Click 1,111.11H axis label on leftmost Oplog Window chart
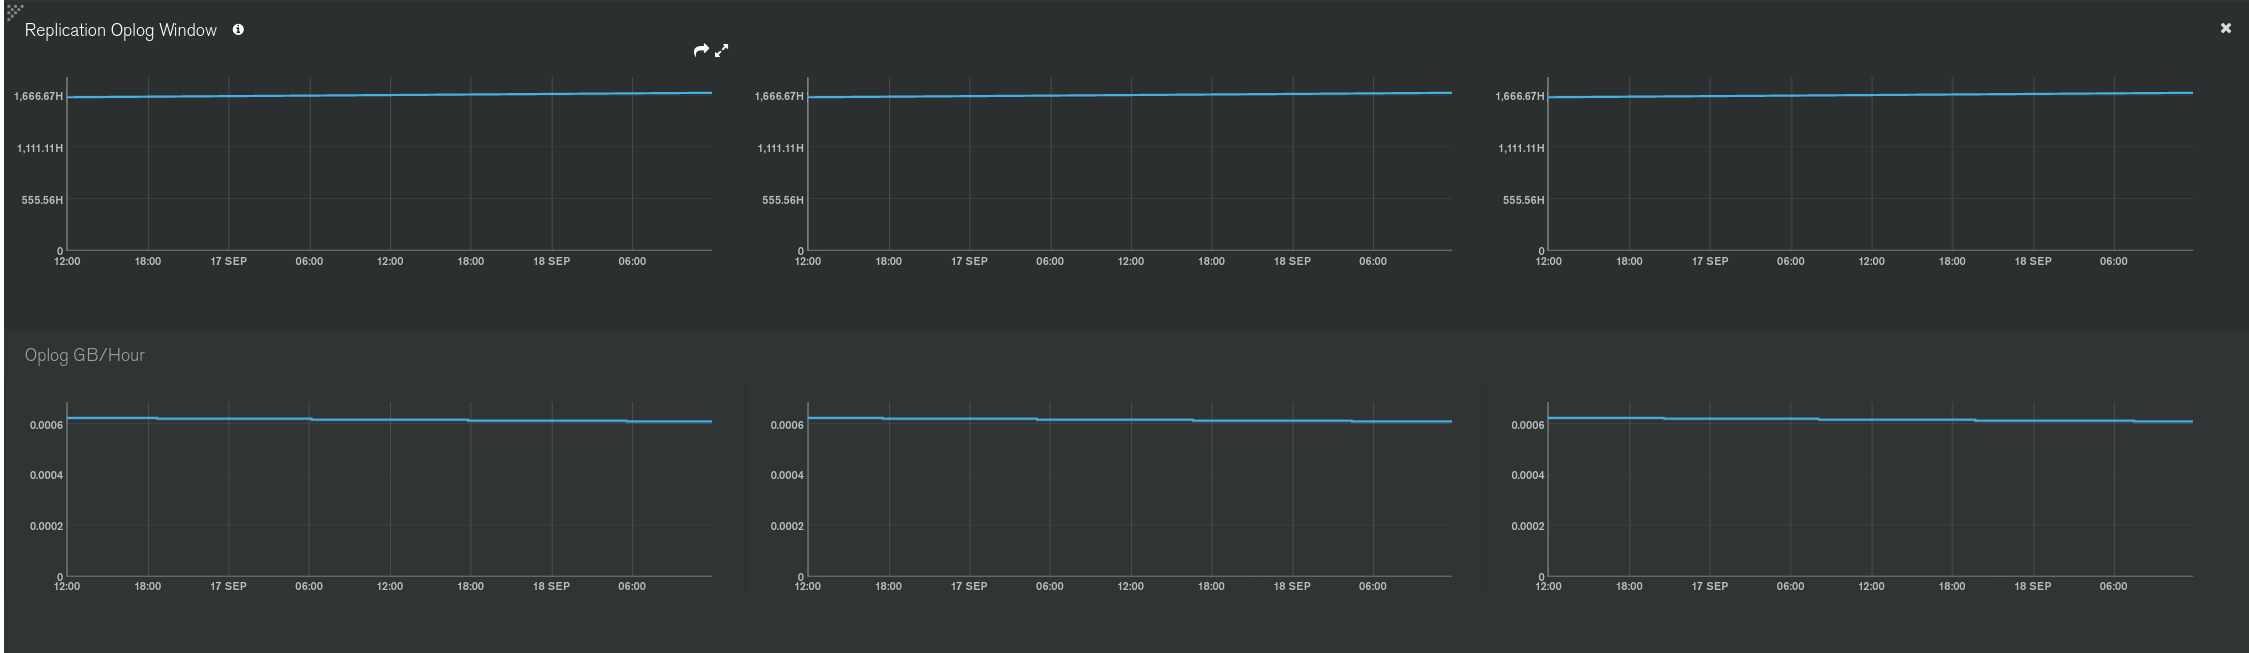The width and height of the screenshot is (2249, 653). pyautogui.click(x=40, y=148)
